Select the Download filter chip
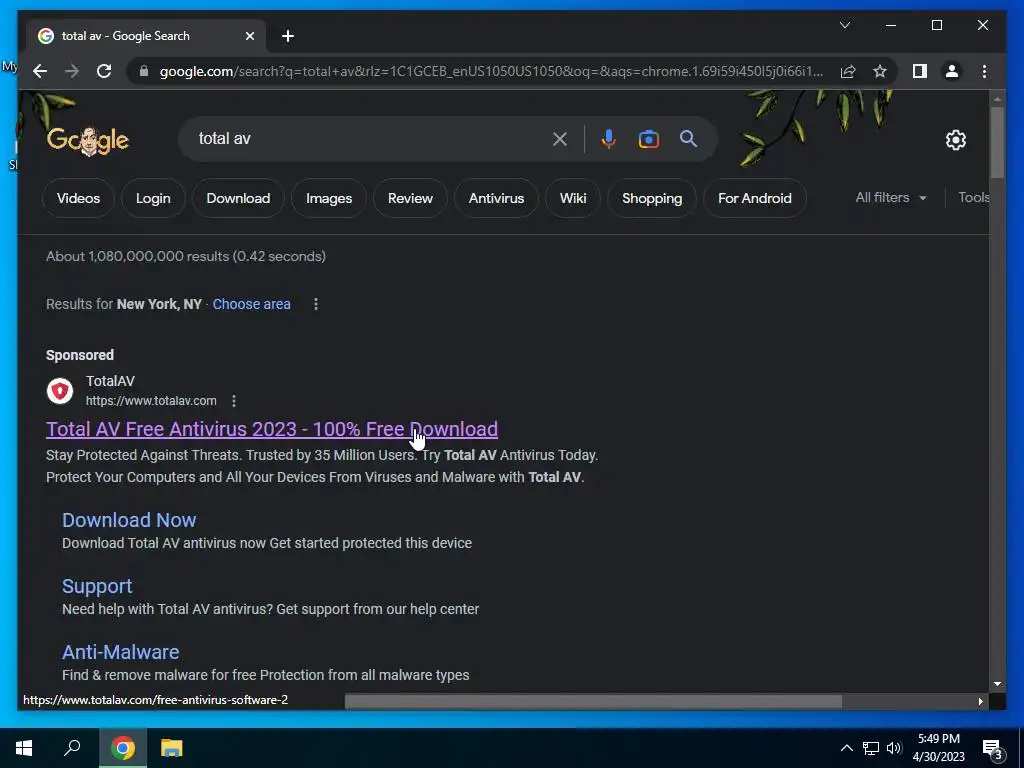The width and height of the screenshot is (1024, 768). point(238,198)
